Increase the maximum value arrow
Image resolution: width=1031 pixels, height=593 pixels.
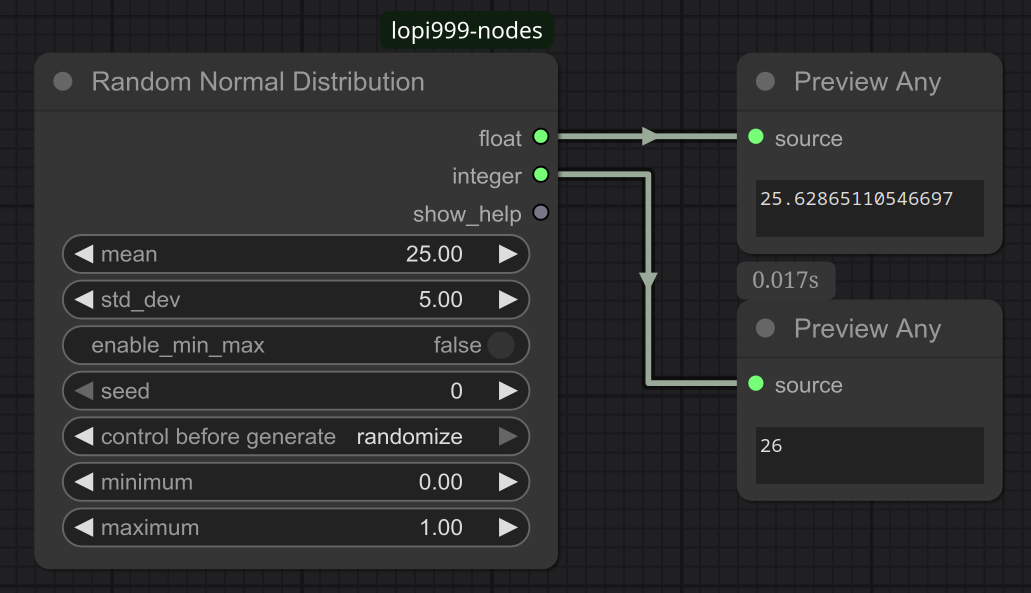point(508,527)
